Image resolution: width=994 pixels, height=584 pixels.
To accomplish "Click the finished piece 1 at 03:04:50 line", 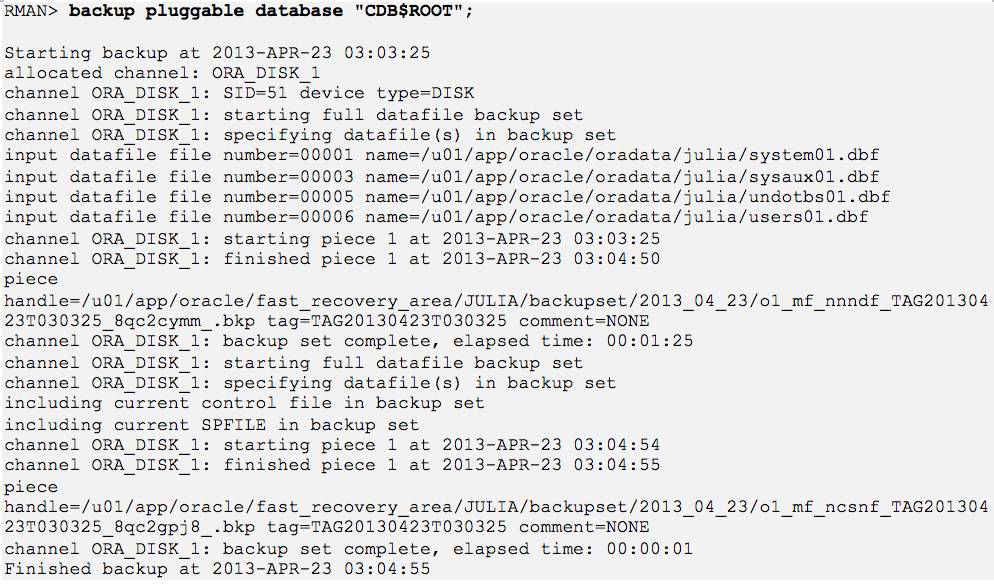I will coord(332,259).
